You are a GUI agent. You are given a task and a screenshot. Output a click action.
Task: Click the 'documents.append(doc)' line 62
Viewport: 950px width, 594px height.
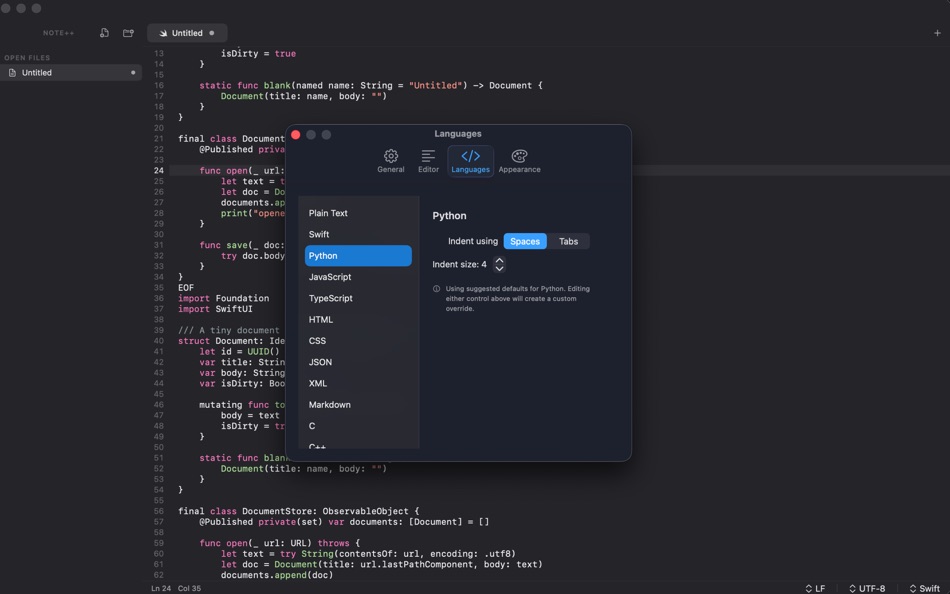coord(277,575)
